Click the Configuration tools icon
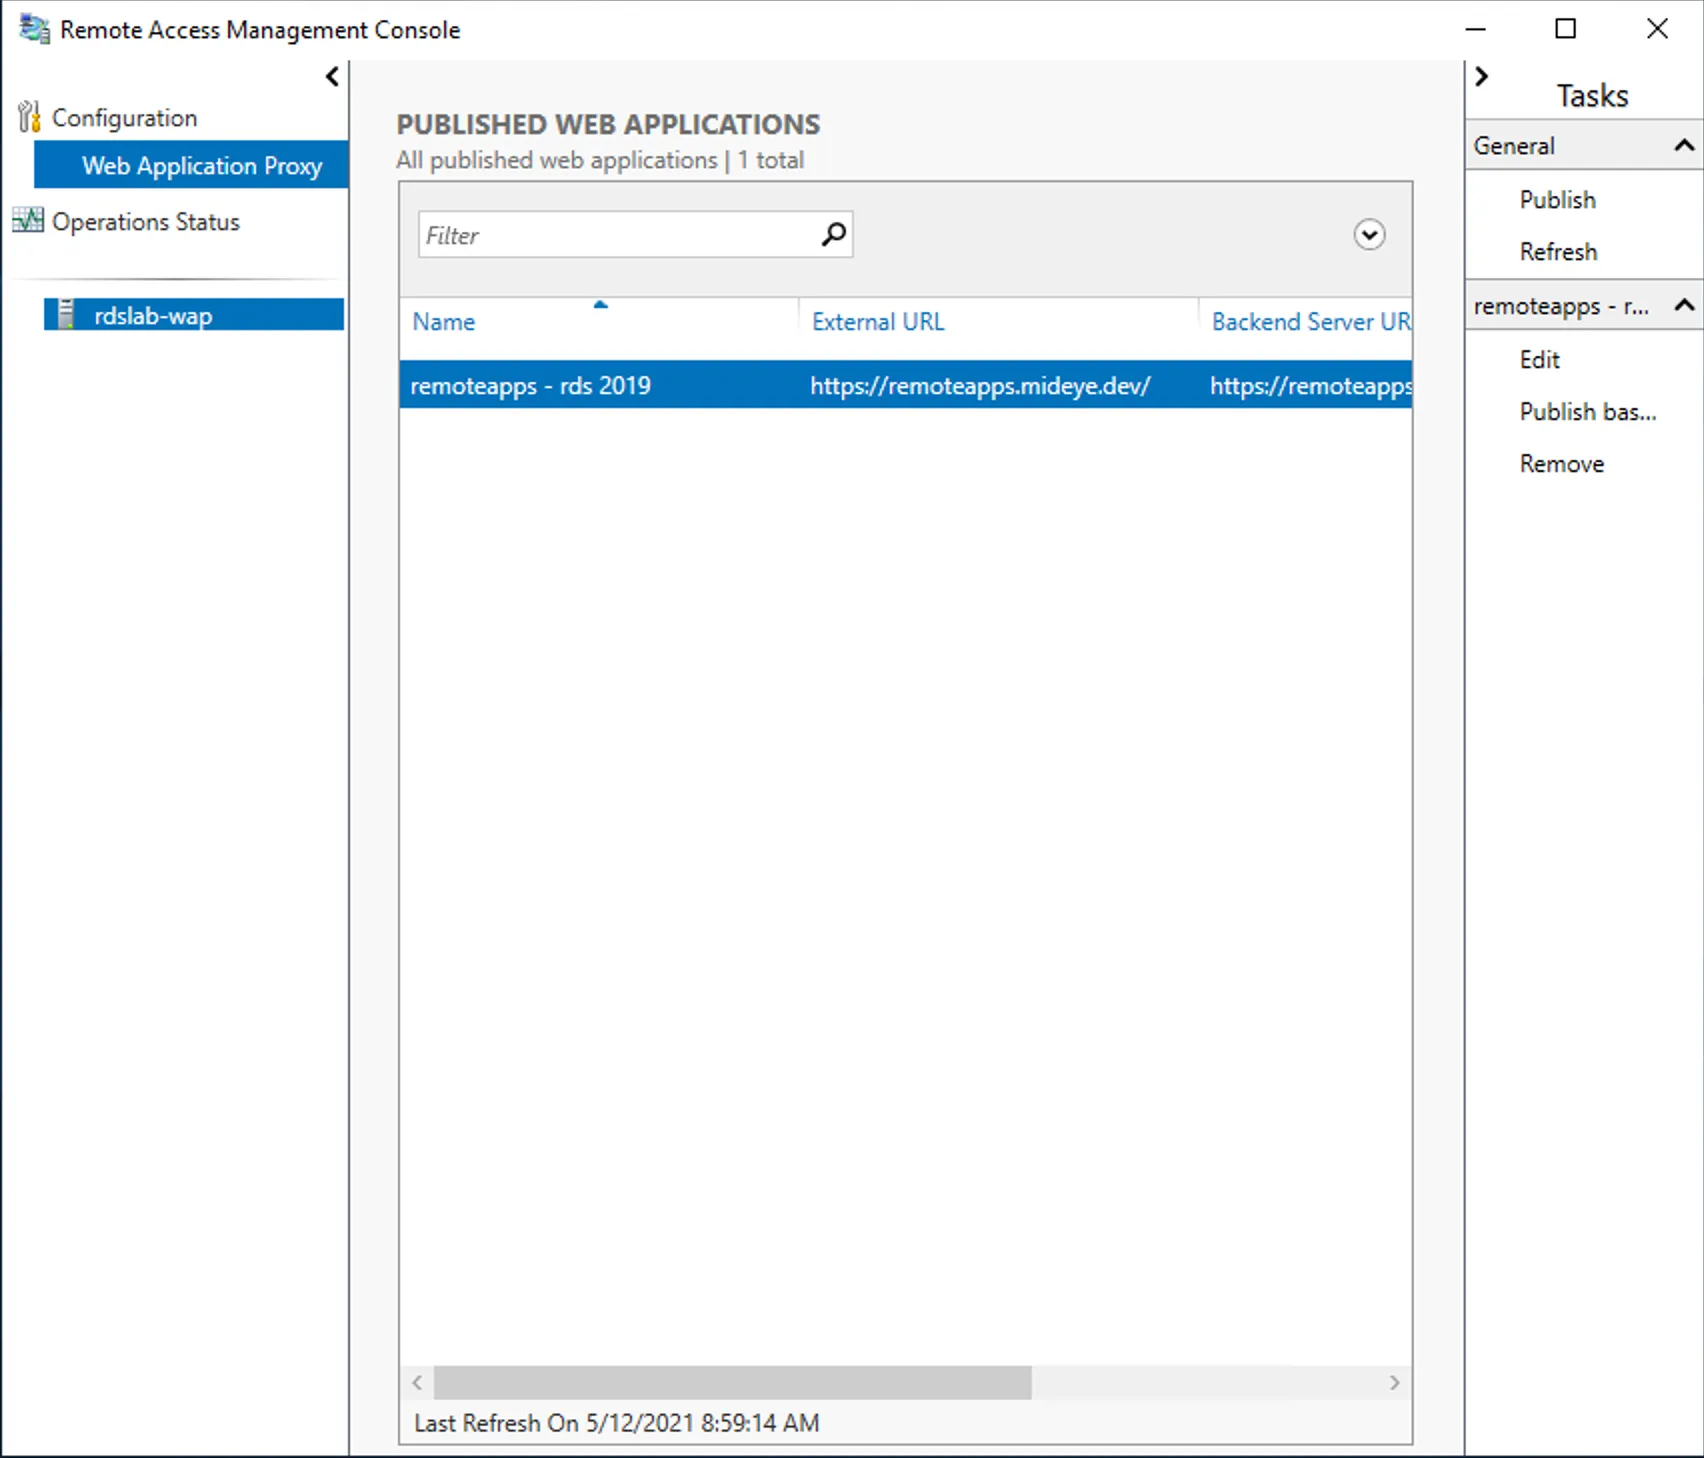1704x1458 pixels. point(29,117)
